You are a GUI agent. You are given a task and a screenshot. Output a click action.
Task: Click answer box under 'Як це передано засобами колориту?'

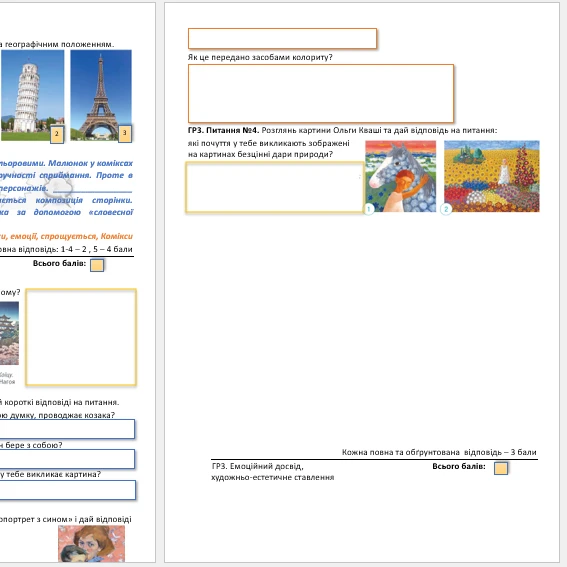click(321, 94)
